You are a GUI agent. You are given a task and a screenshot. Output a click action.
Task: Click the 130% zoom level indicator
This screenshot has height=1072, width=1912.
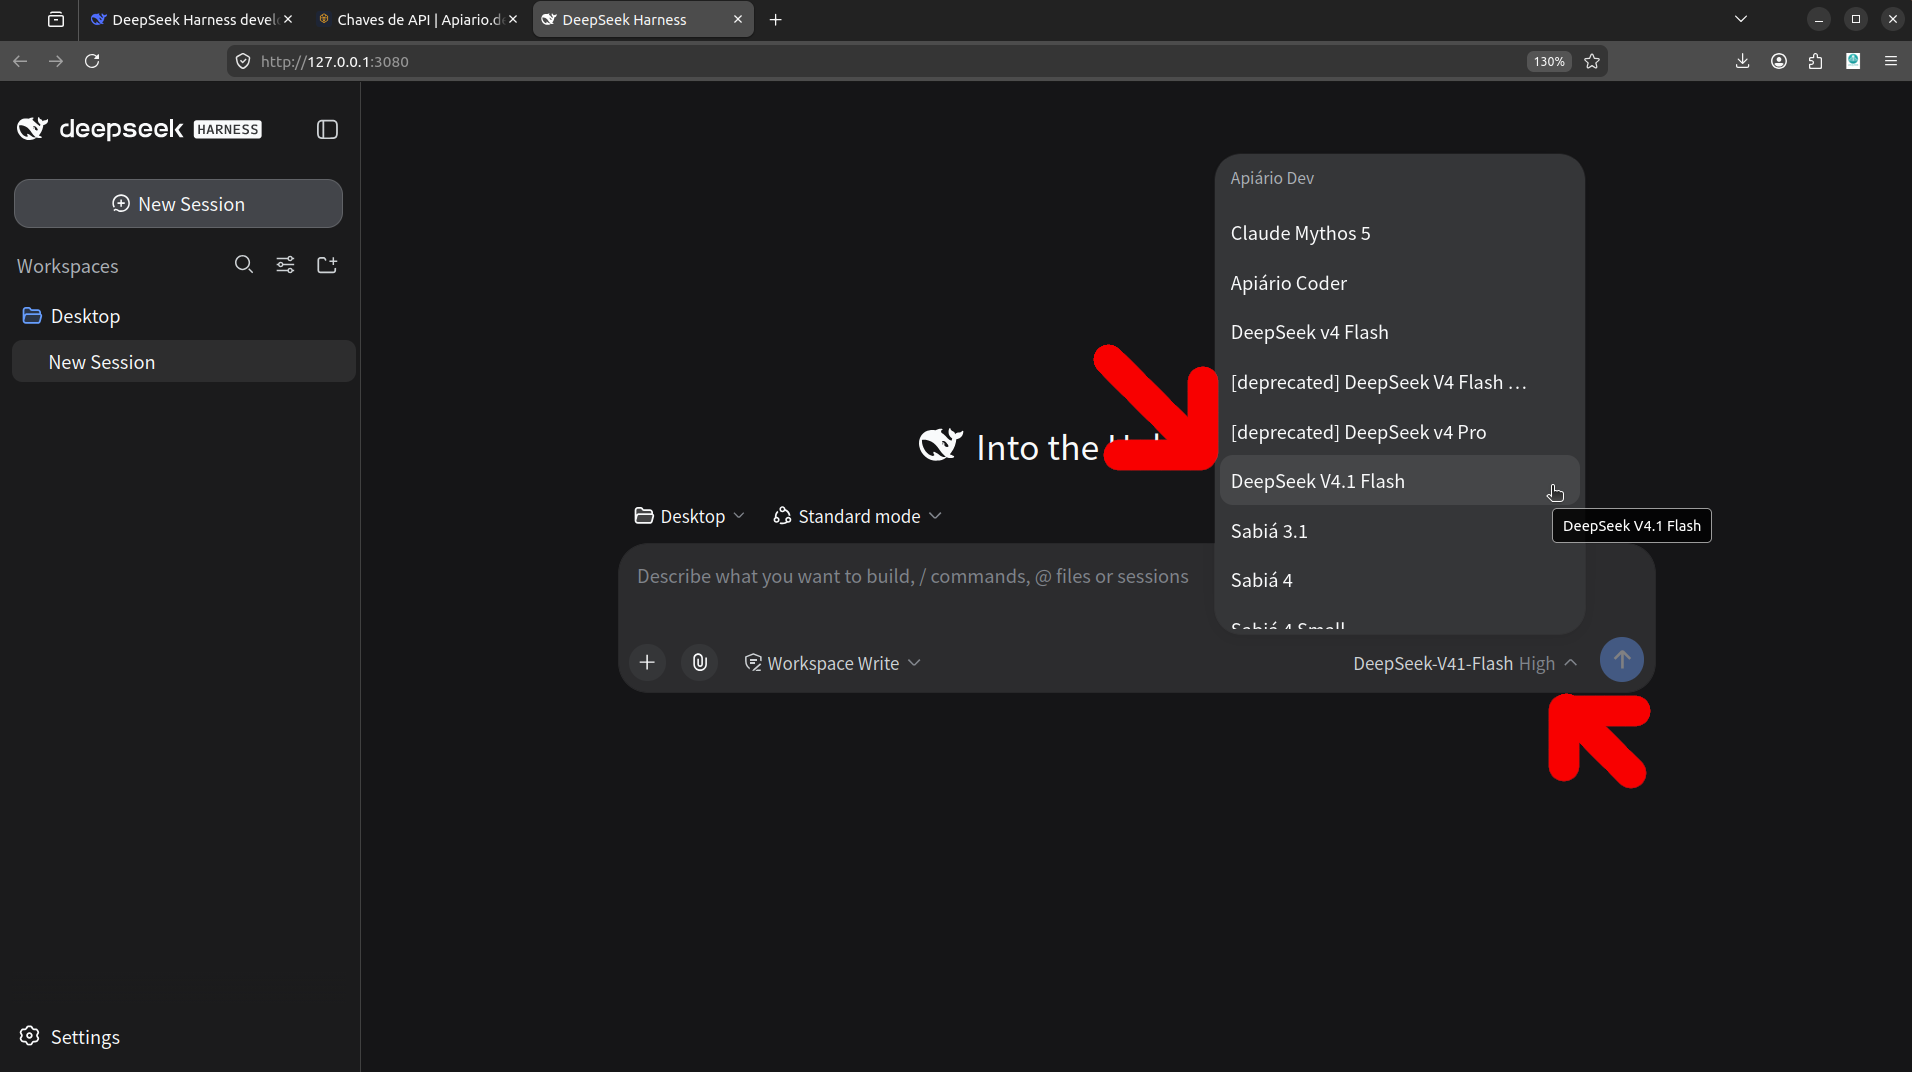click(x=1549, y=61)
